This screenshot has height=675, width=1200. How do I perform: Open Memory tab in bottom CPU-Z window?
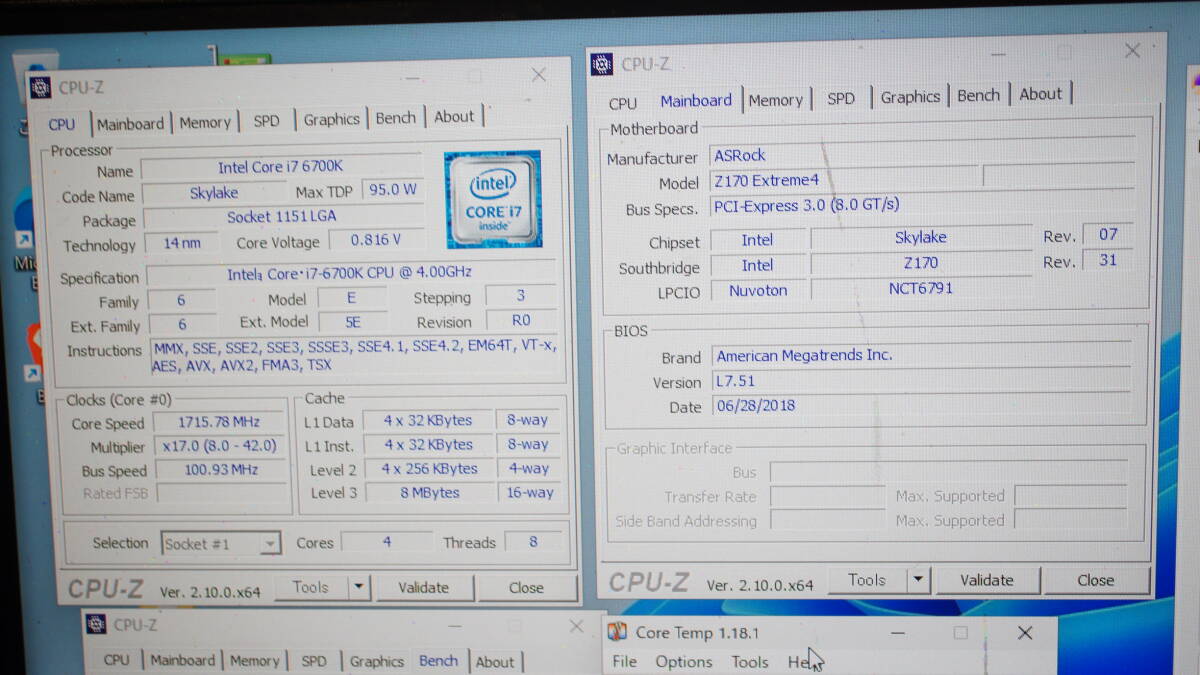point(254,661)
